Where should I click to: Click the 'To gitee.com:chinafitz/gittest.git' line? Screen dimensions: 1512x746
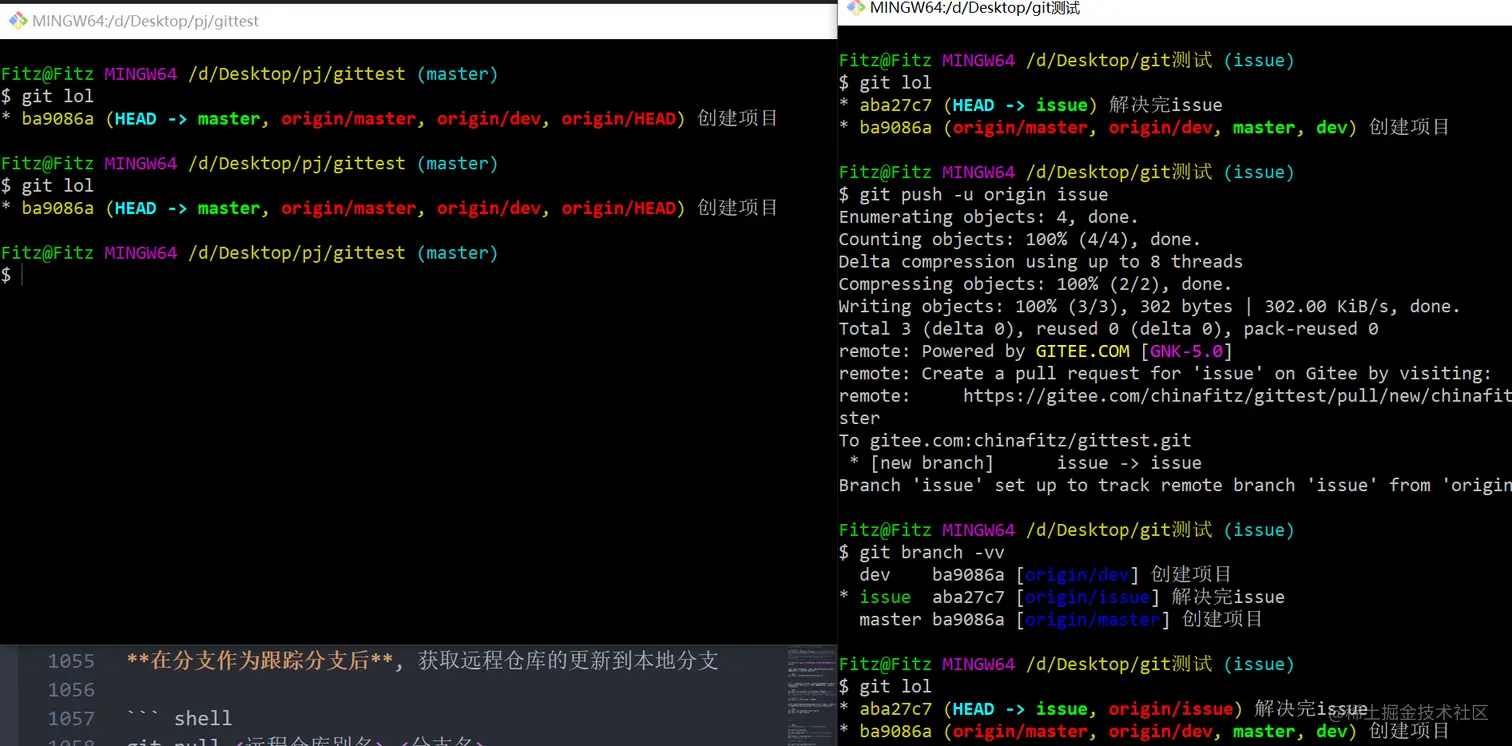coord(1014,440)
